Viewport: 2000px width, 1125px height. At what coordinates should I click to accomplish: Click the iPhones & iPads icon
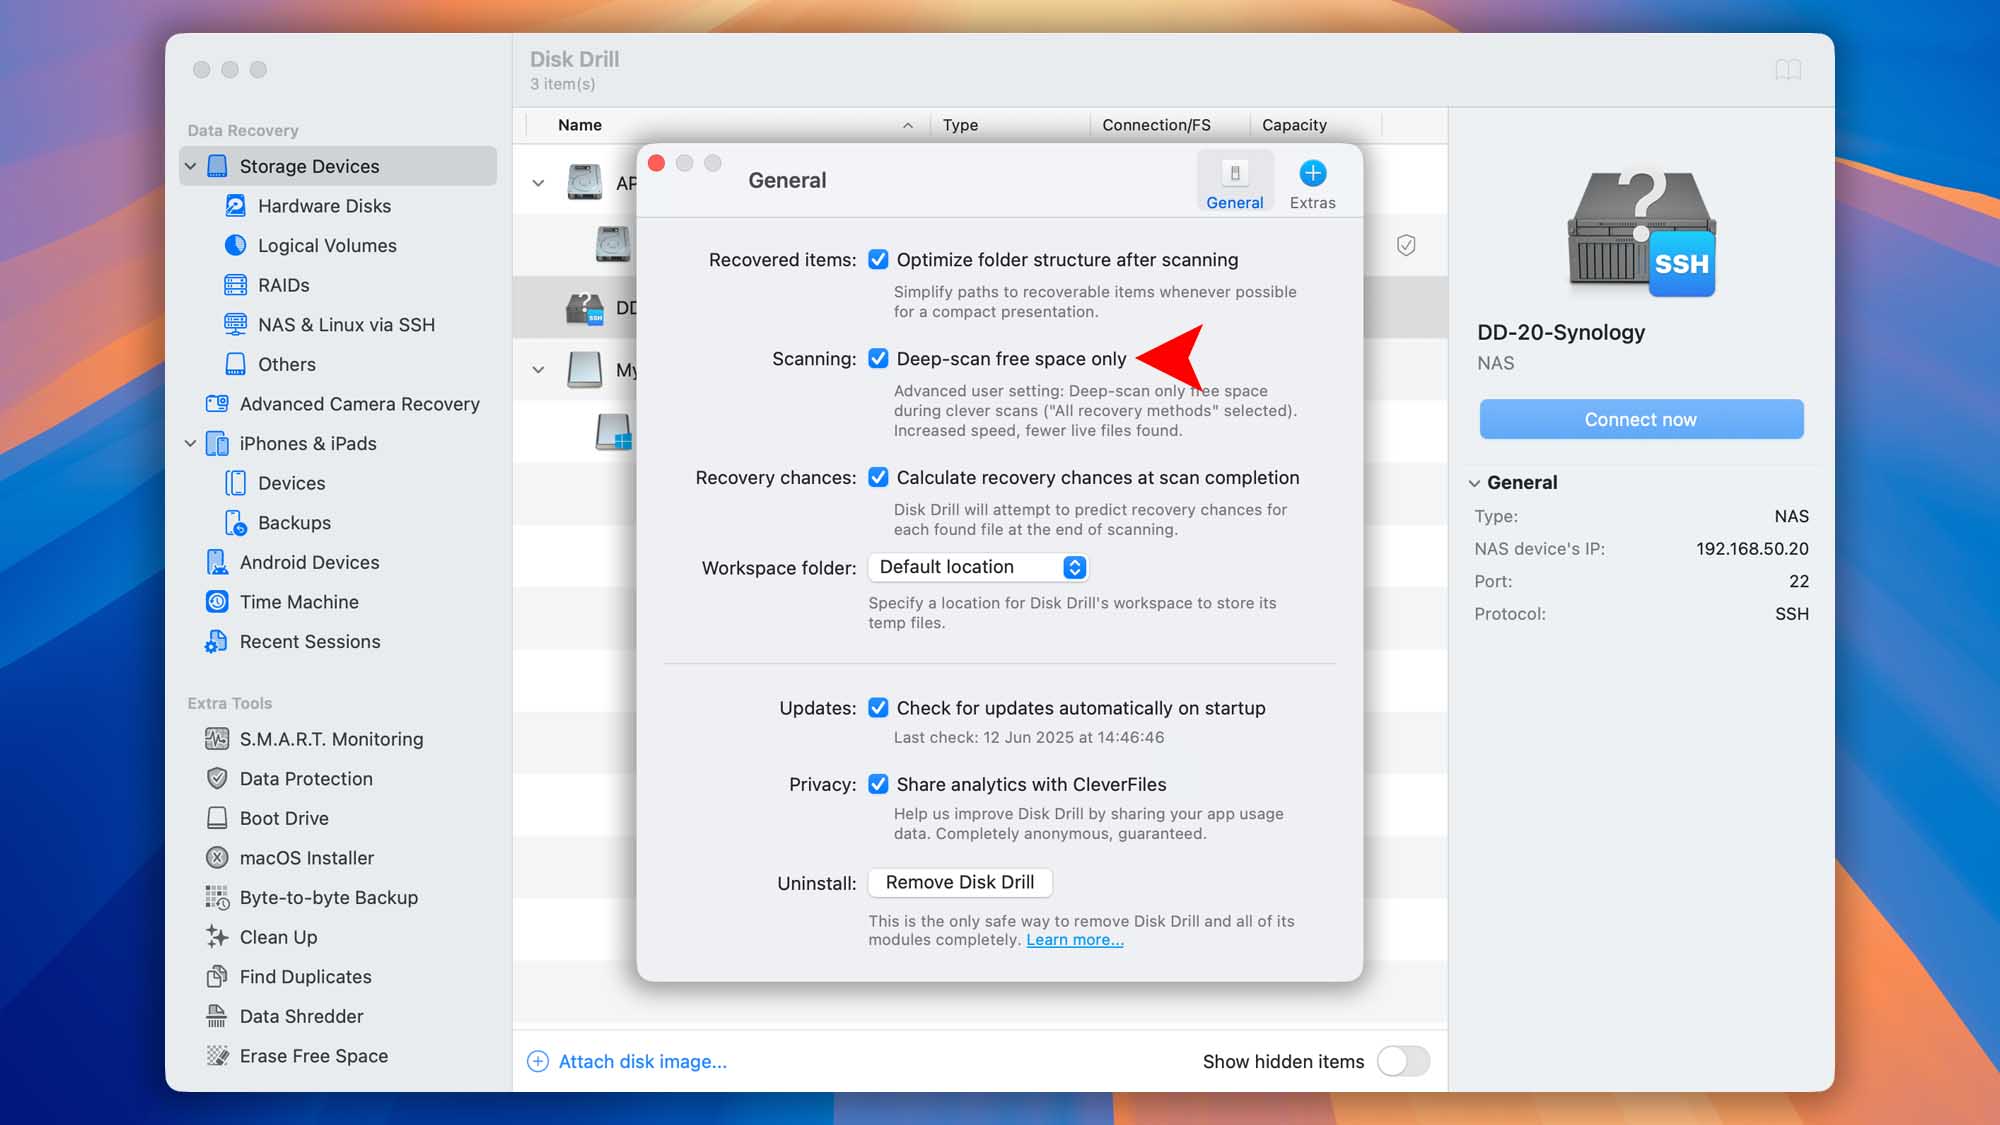pyautogui.click(x=217, y=444)
